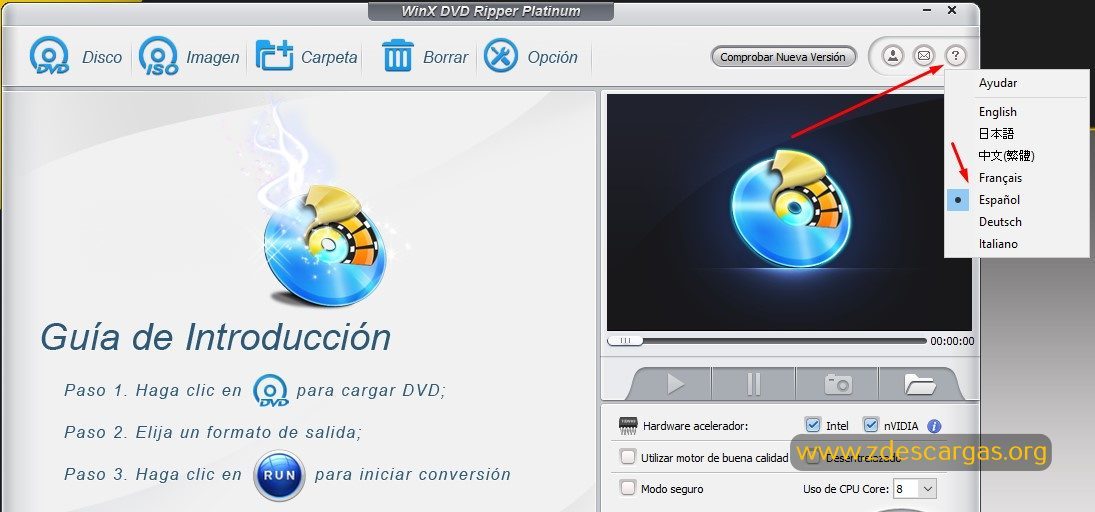Load a DVD folder via Carpeta
The image size is (1095, 512).
(306, 57)
